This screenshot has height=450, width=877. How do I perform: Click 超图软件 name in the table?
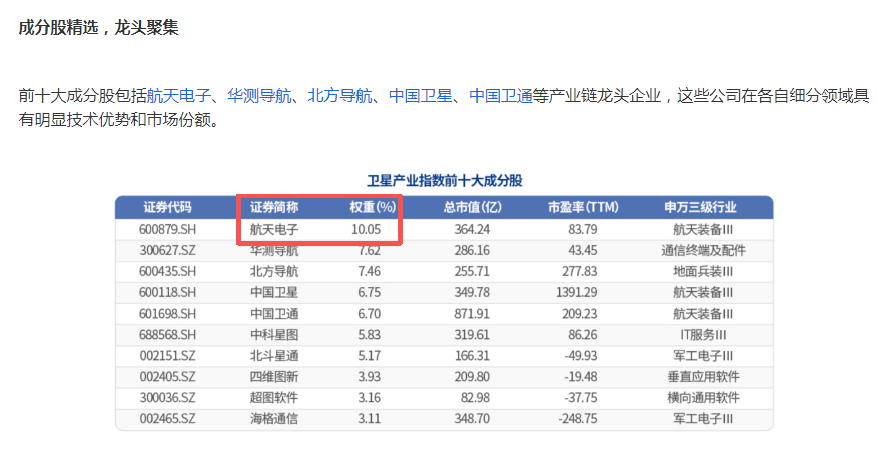pyautogui.click(x=274, y=398)
